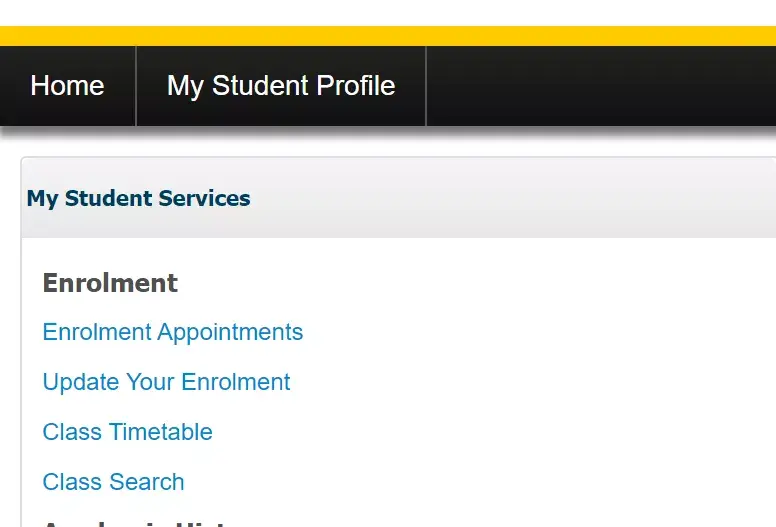Click the divider right of My Student Profile
The height and width of the screenshot is (527, 776).
(x=426, y=86)
